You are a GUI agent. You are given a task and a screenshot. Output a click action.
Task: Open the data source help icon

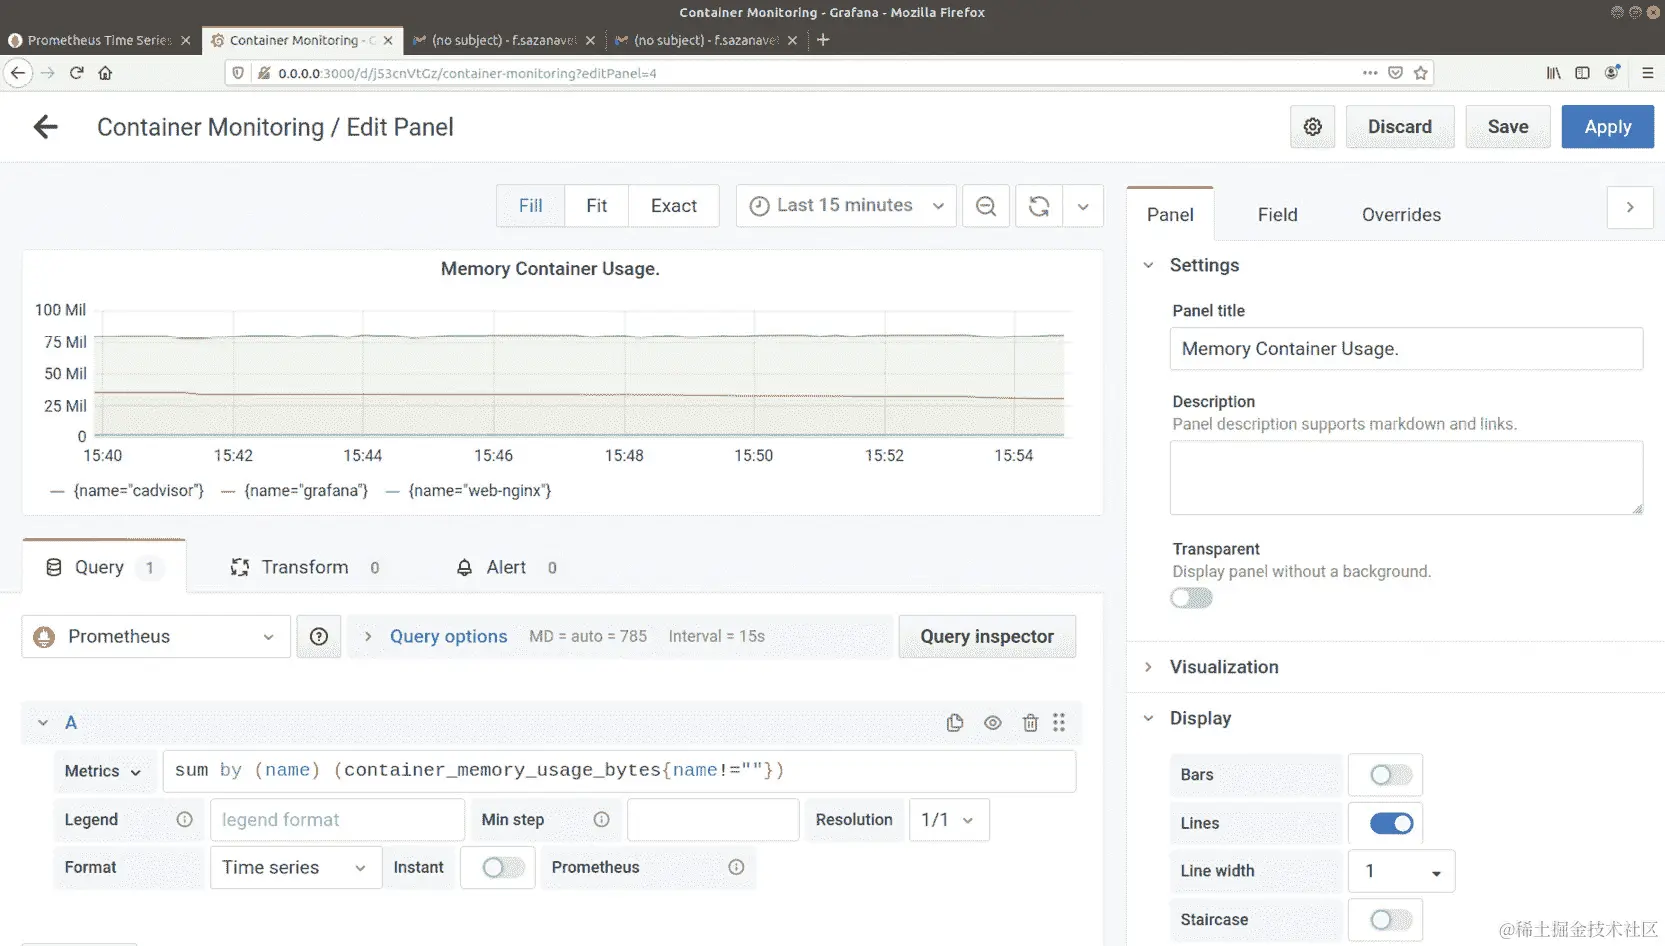click(x=319, y=637)
